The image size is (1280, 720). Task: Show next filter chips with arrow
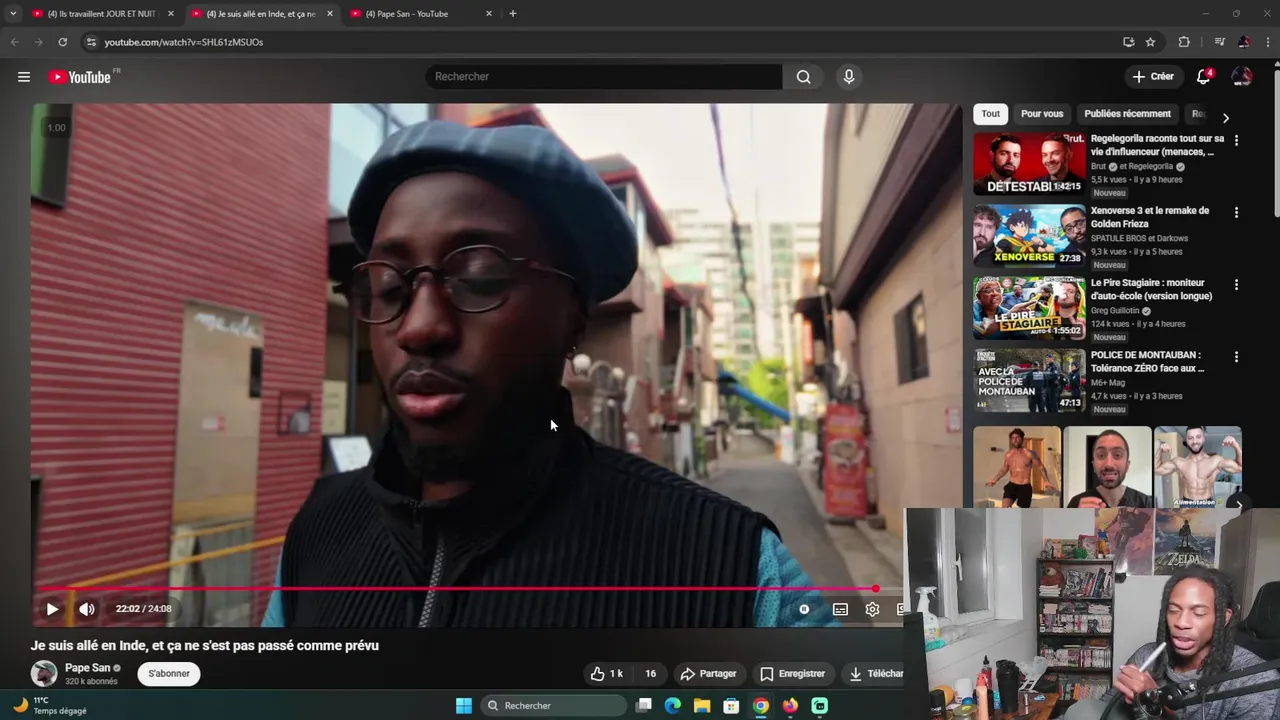[1226, 118]
